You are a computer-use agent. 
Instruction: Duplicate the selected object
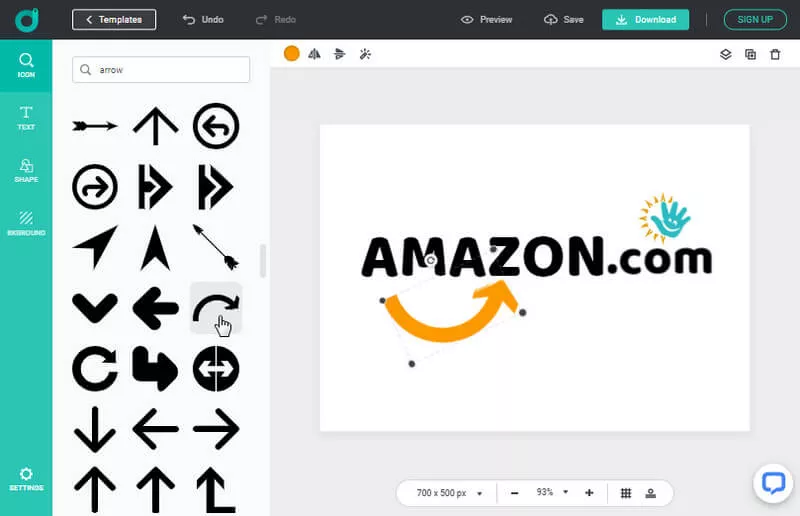coord(751,54)
